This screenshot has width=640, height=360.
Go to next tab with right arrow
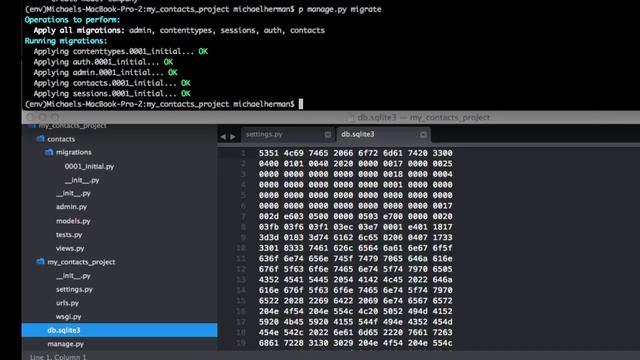[x=233, y=137]
